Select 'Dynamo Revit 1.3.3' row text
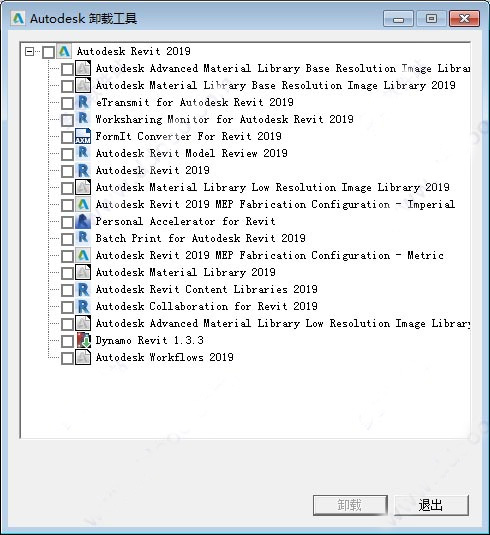The width and height of the screenshot is (490, 535). tap(149, 341)
